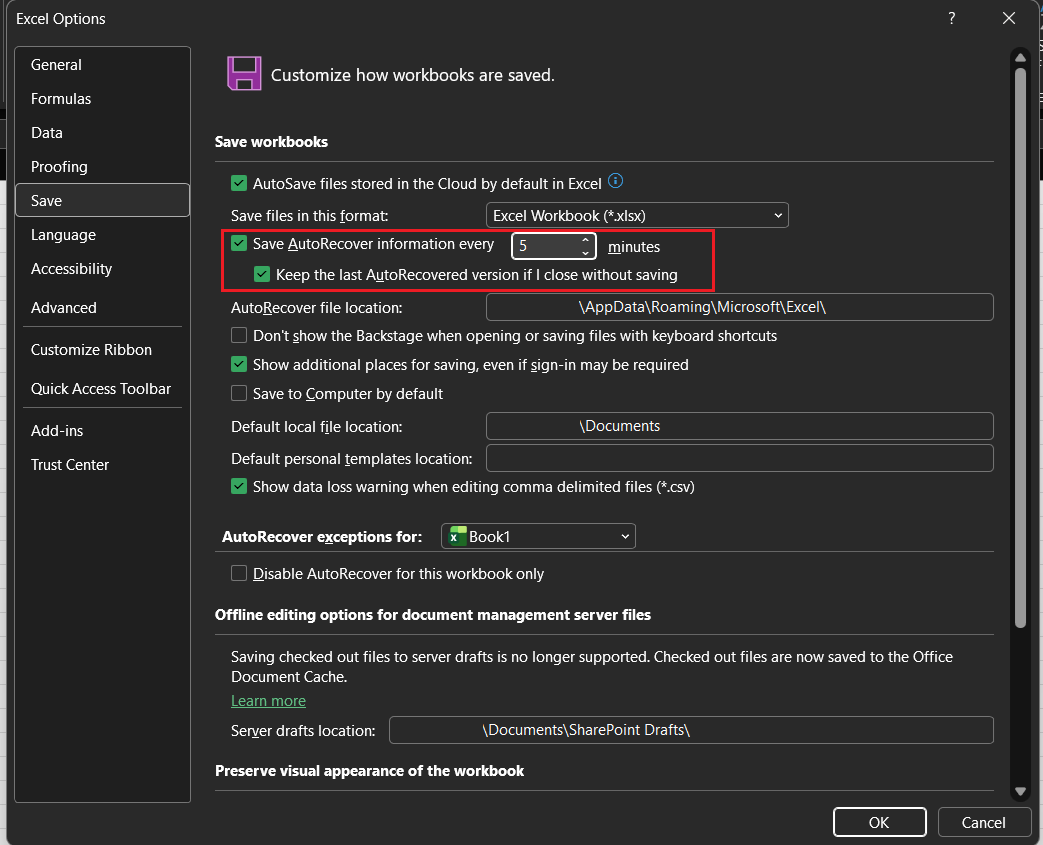The height and width of the screenshot is (845, 1043).
Task: Switch to the Formulas category
Action: pos(102,98)
